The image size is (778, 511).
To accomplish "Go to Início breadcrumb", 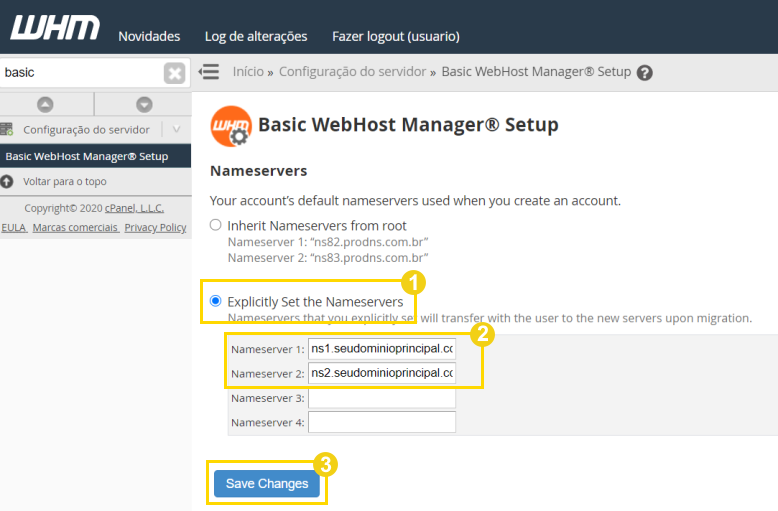I will pos(248,71).
